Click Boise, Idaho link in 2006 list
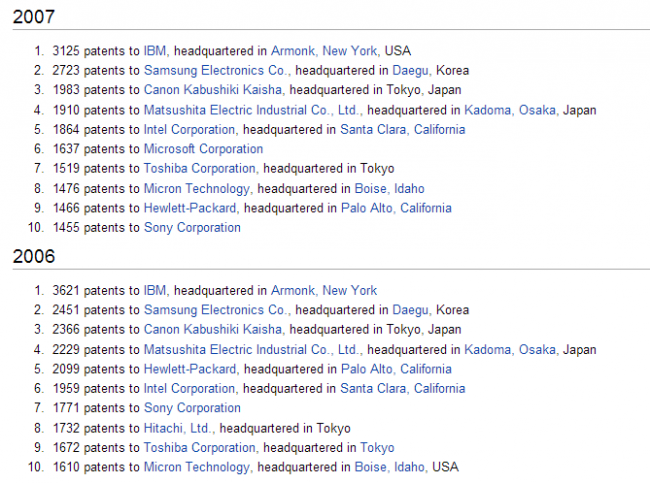650x483 pixels. click(390, 467)
